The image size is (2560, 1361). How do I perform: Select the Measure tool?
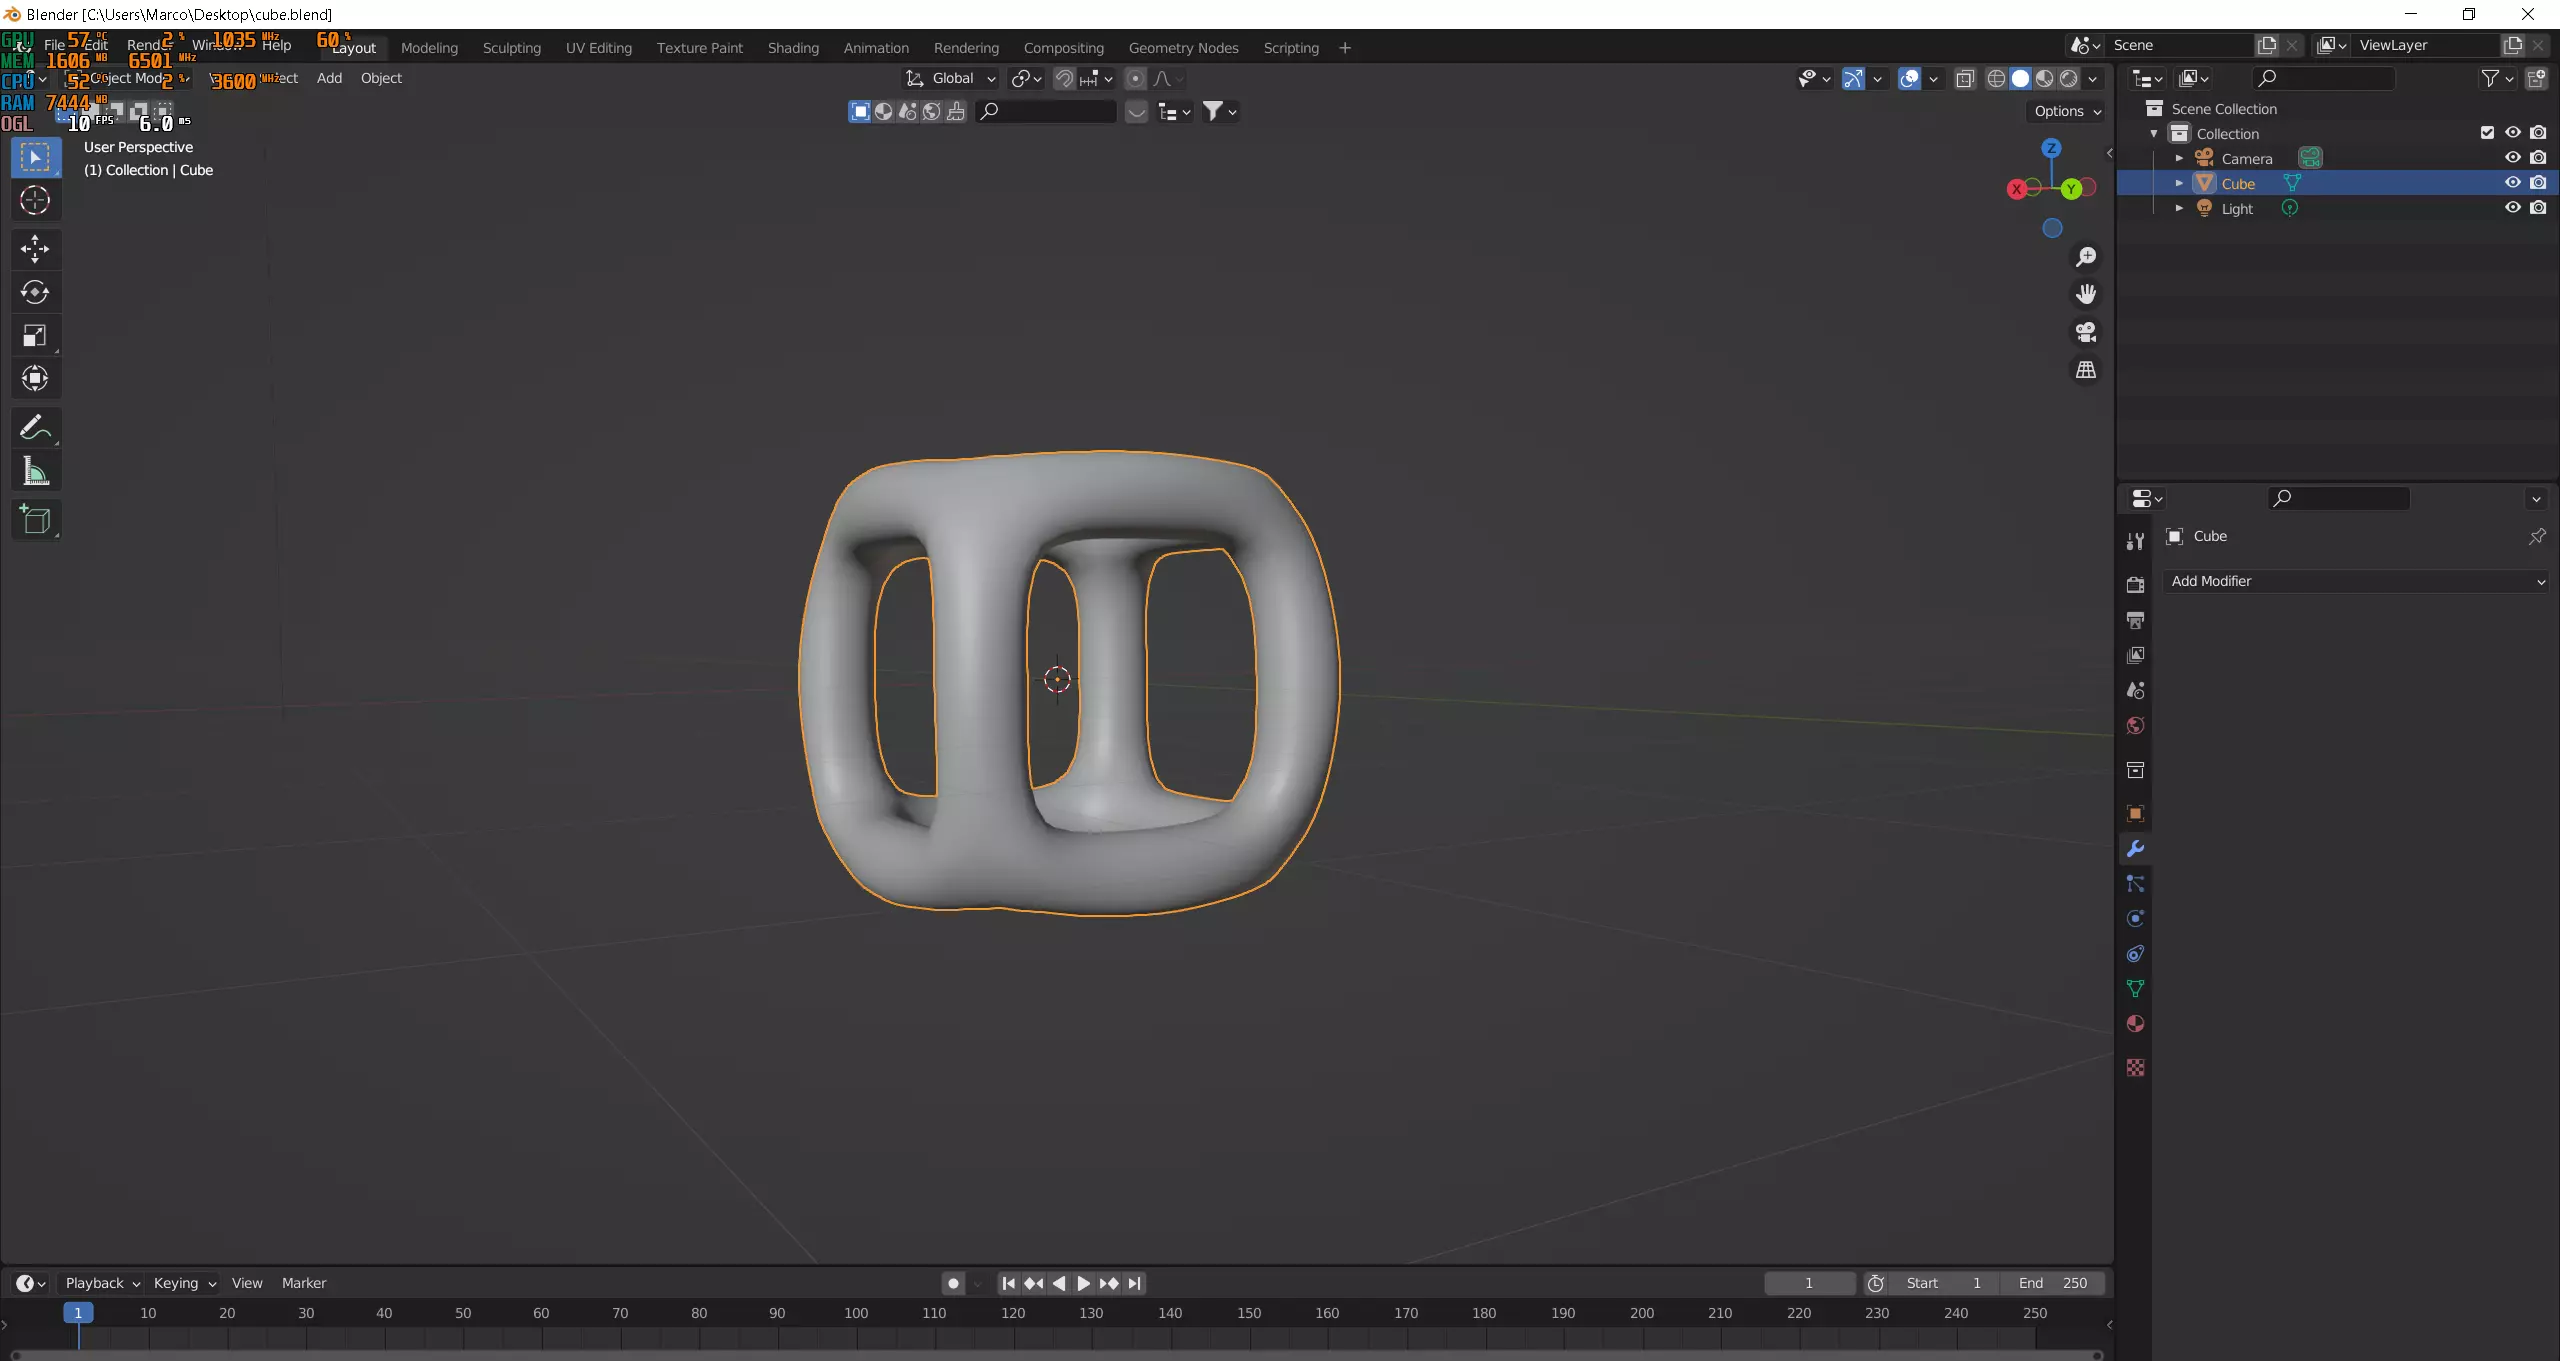click(x=35, y=472)
